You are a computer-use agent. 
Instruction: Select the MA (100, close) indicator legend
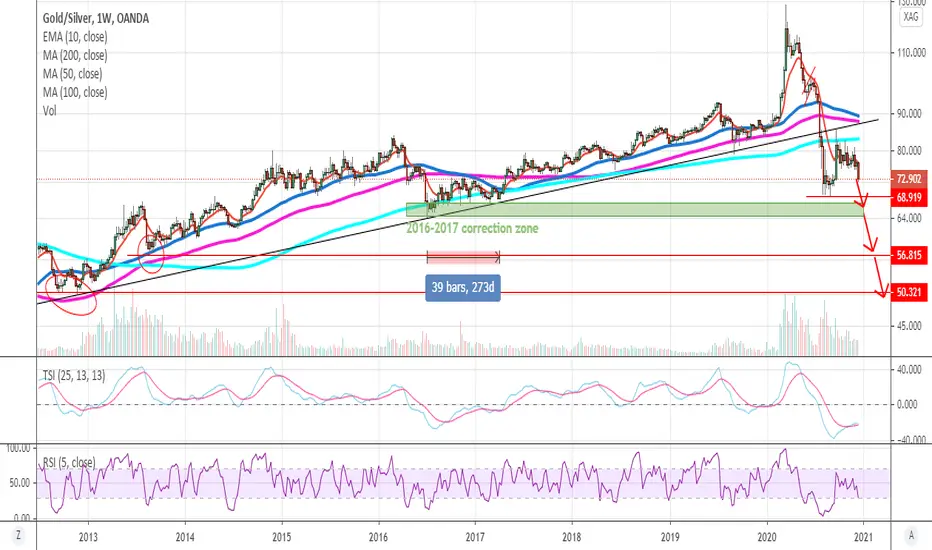tap(75, 92)
